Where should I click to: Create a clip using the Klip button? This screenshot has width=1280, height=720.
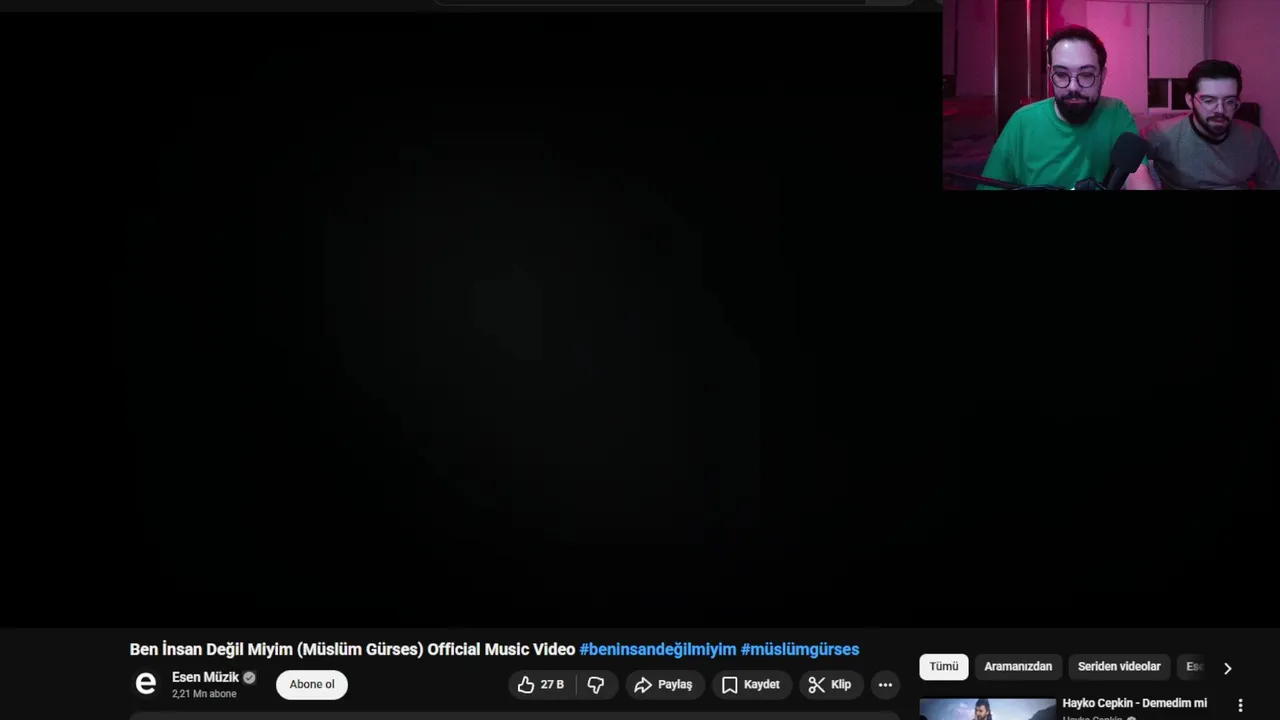pyautogui.click(x=829, y=685)
